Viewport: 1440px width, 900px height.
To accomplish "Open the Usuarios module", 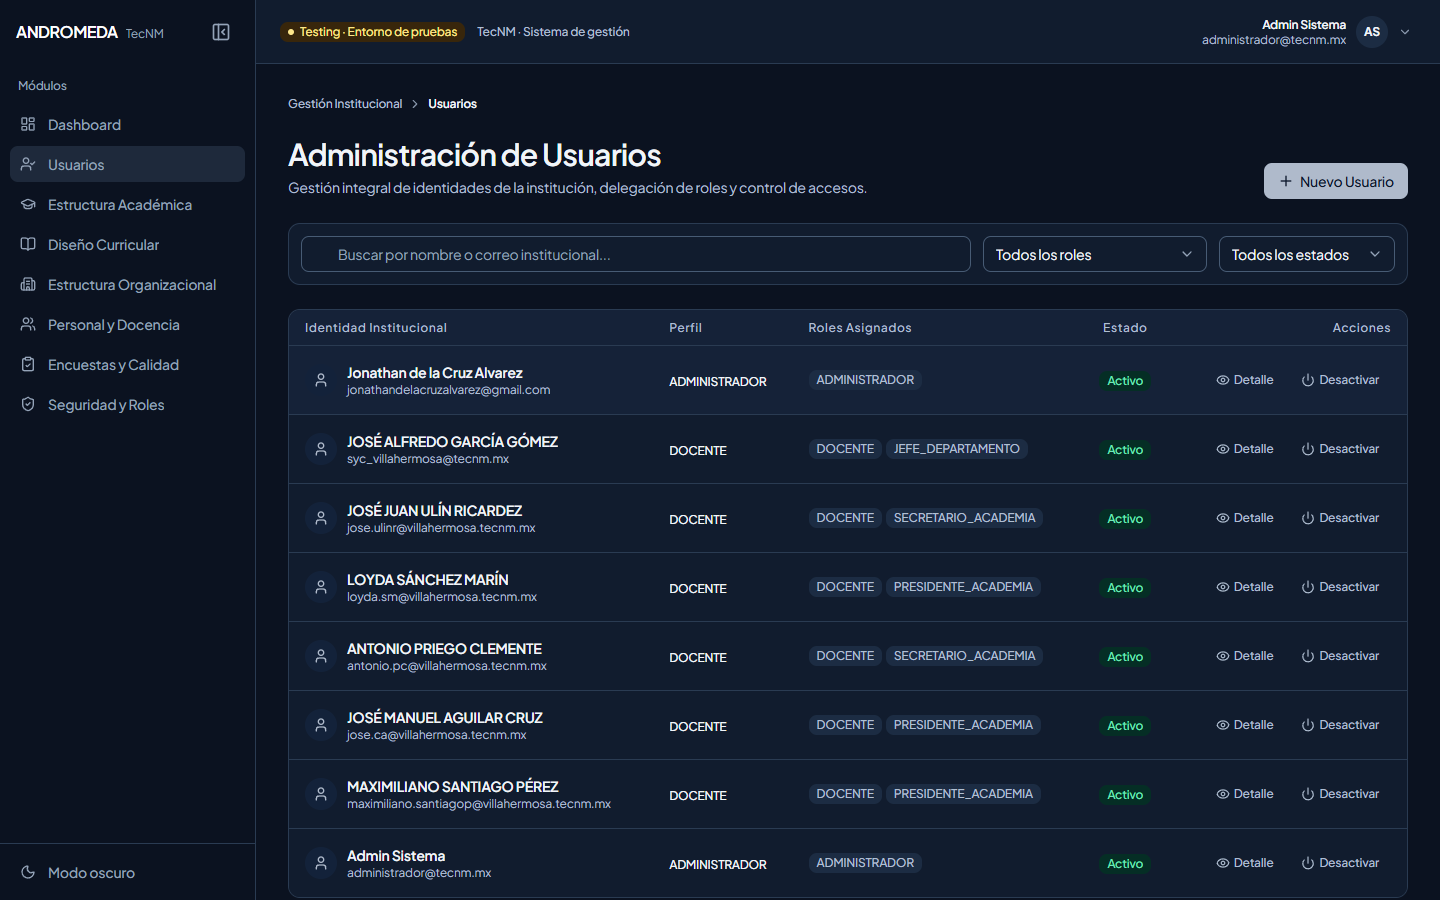I will (127, 164).
